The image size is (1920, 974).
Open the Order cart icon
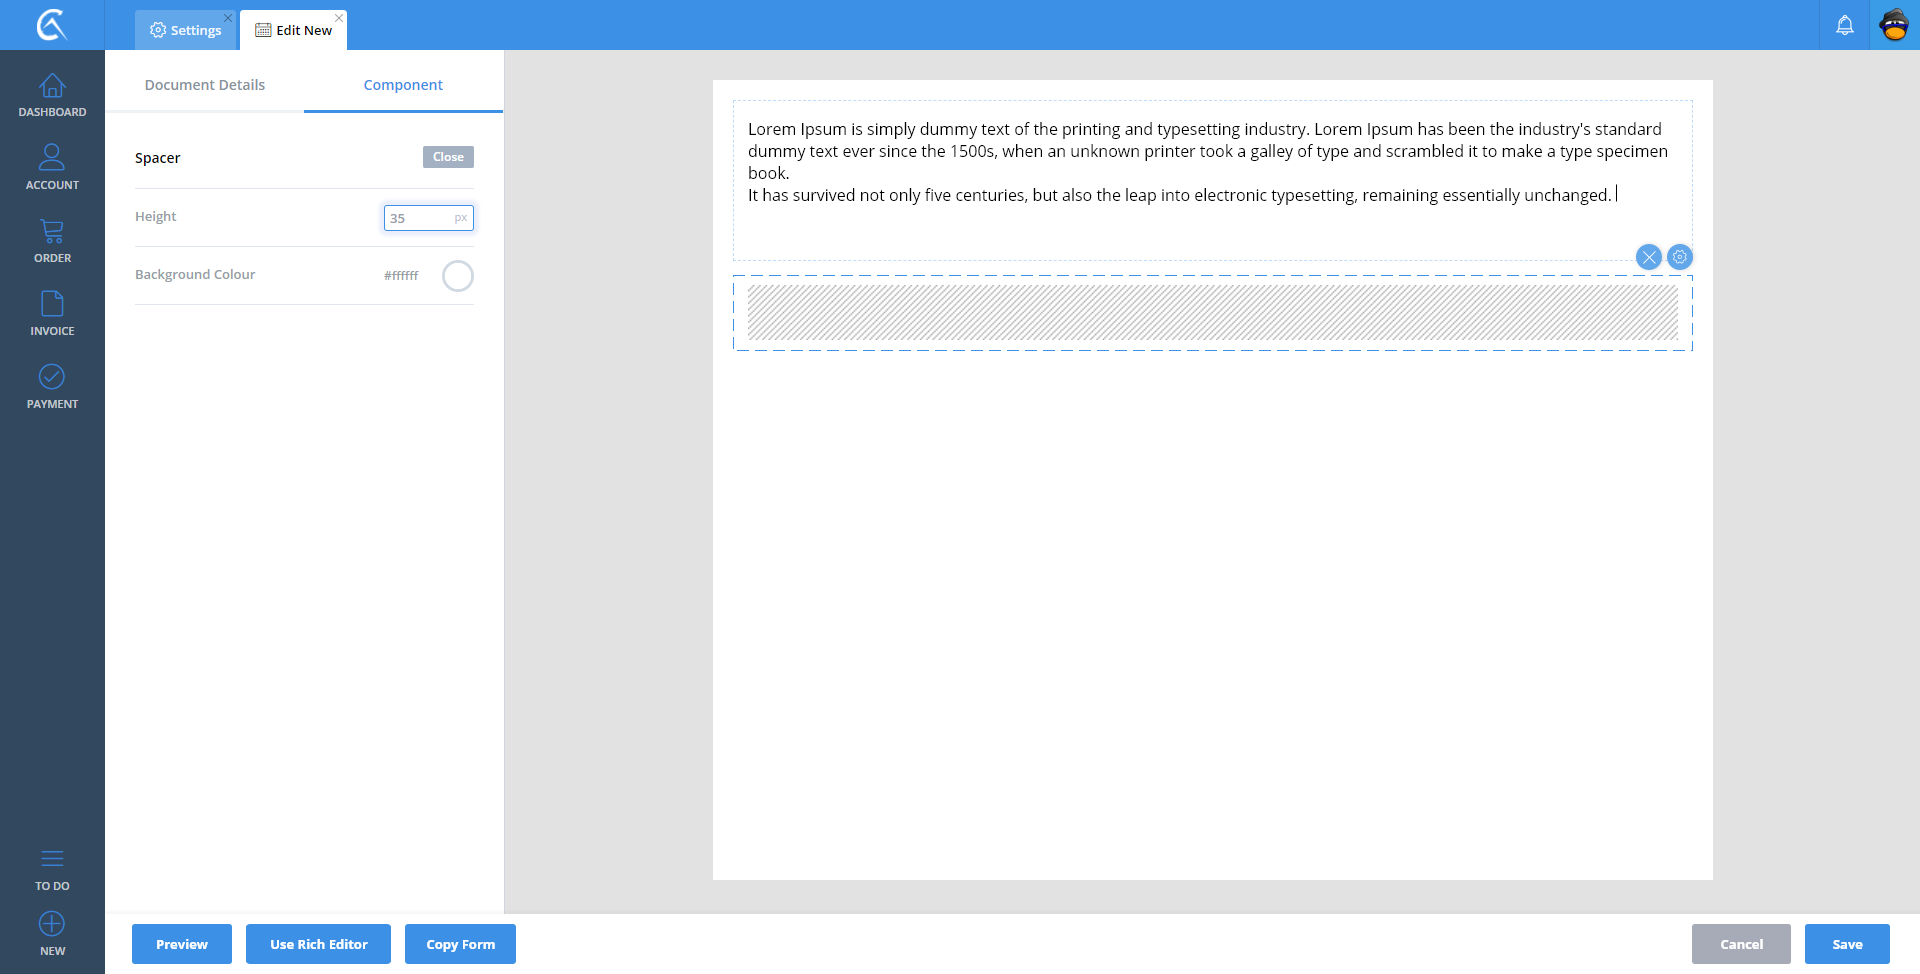coord(52,232)
